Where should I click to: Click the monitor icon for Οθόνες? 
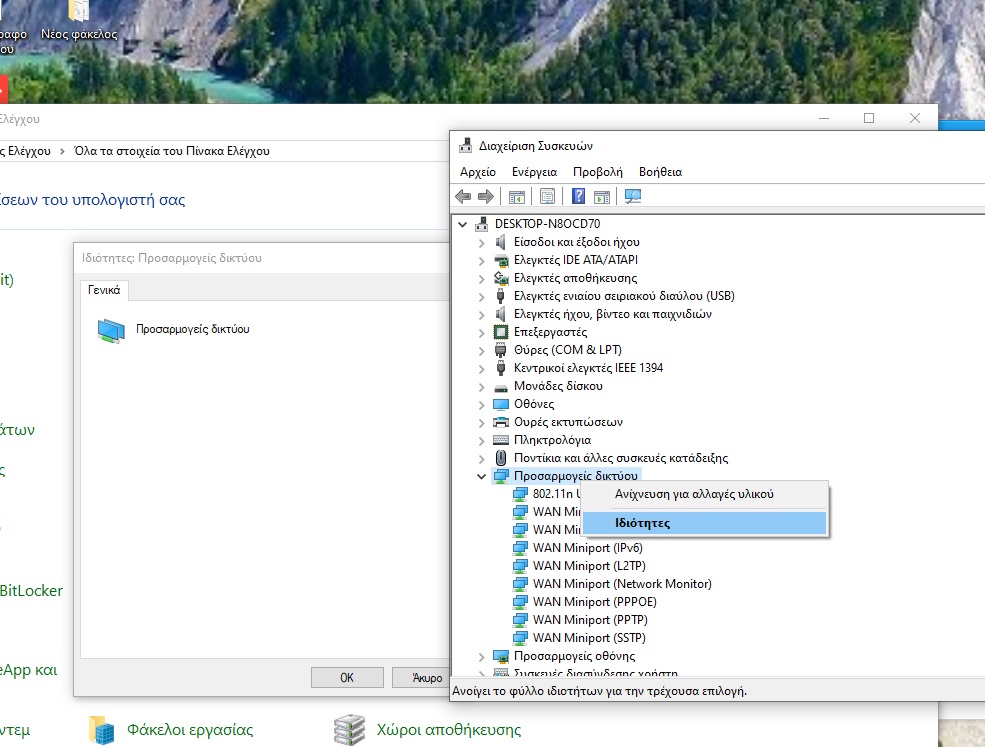(501, 404)
